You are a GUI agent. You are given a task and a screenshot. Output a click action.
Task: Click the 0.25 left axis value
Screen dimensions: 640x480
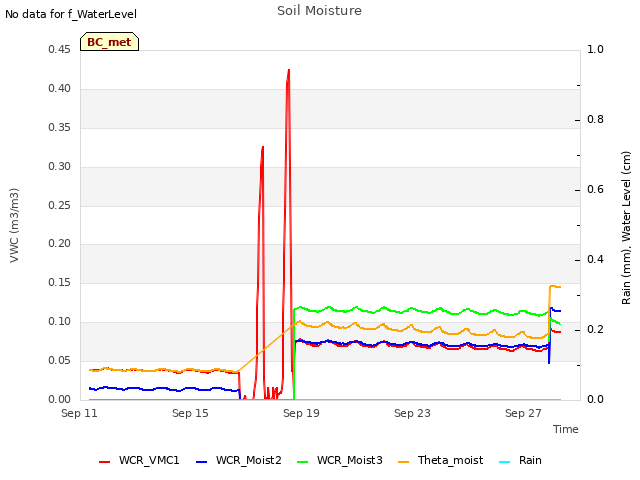[59, 205]
